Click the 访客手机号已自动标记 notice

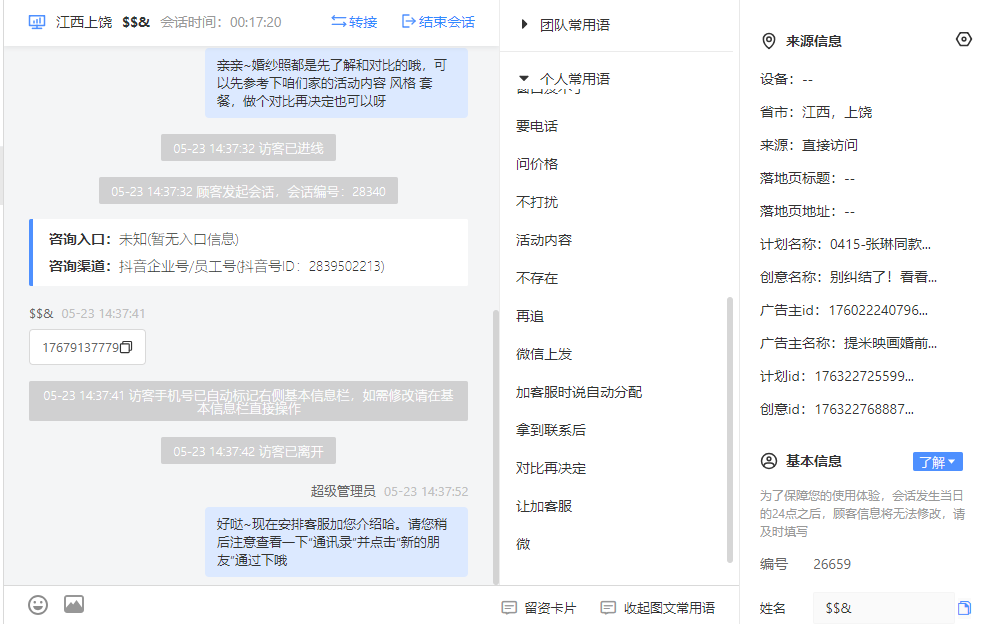248,402
